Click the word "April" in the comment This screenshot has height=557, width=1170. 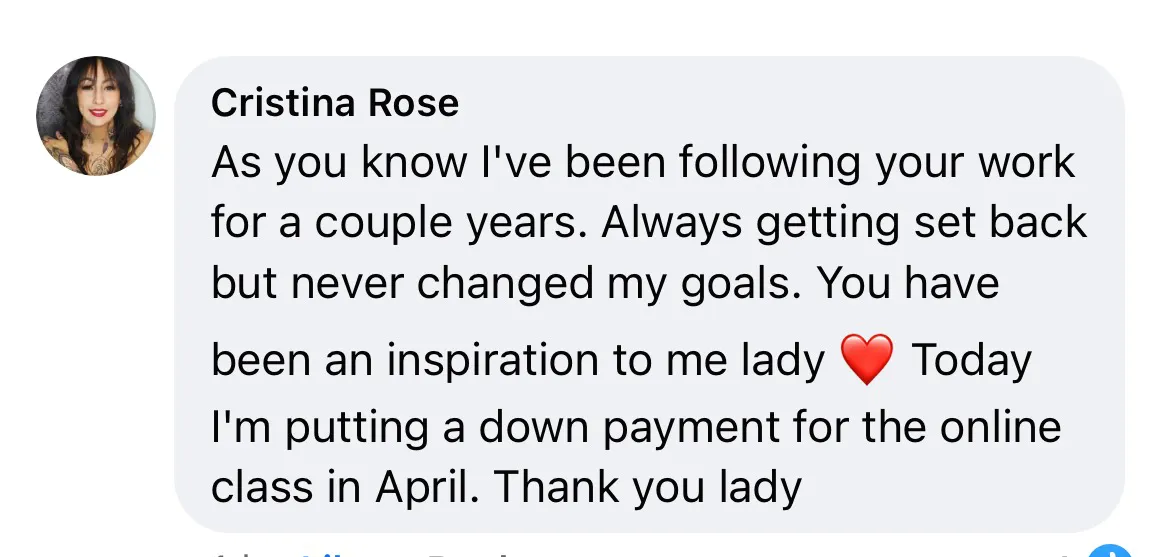tap(425, 488)
